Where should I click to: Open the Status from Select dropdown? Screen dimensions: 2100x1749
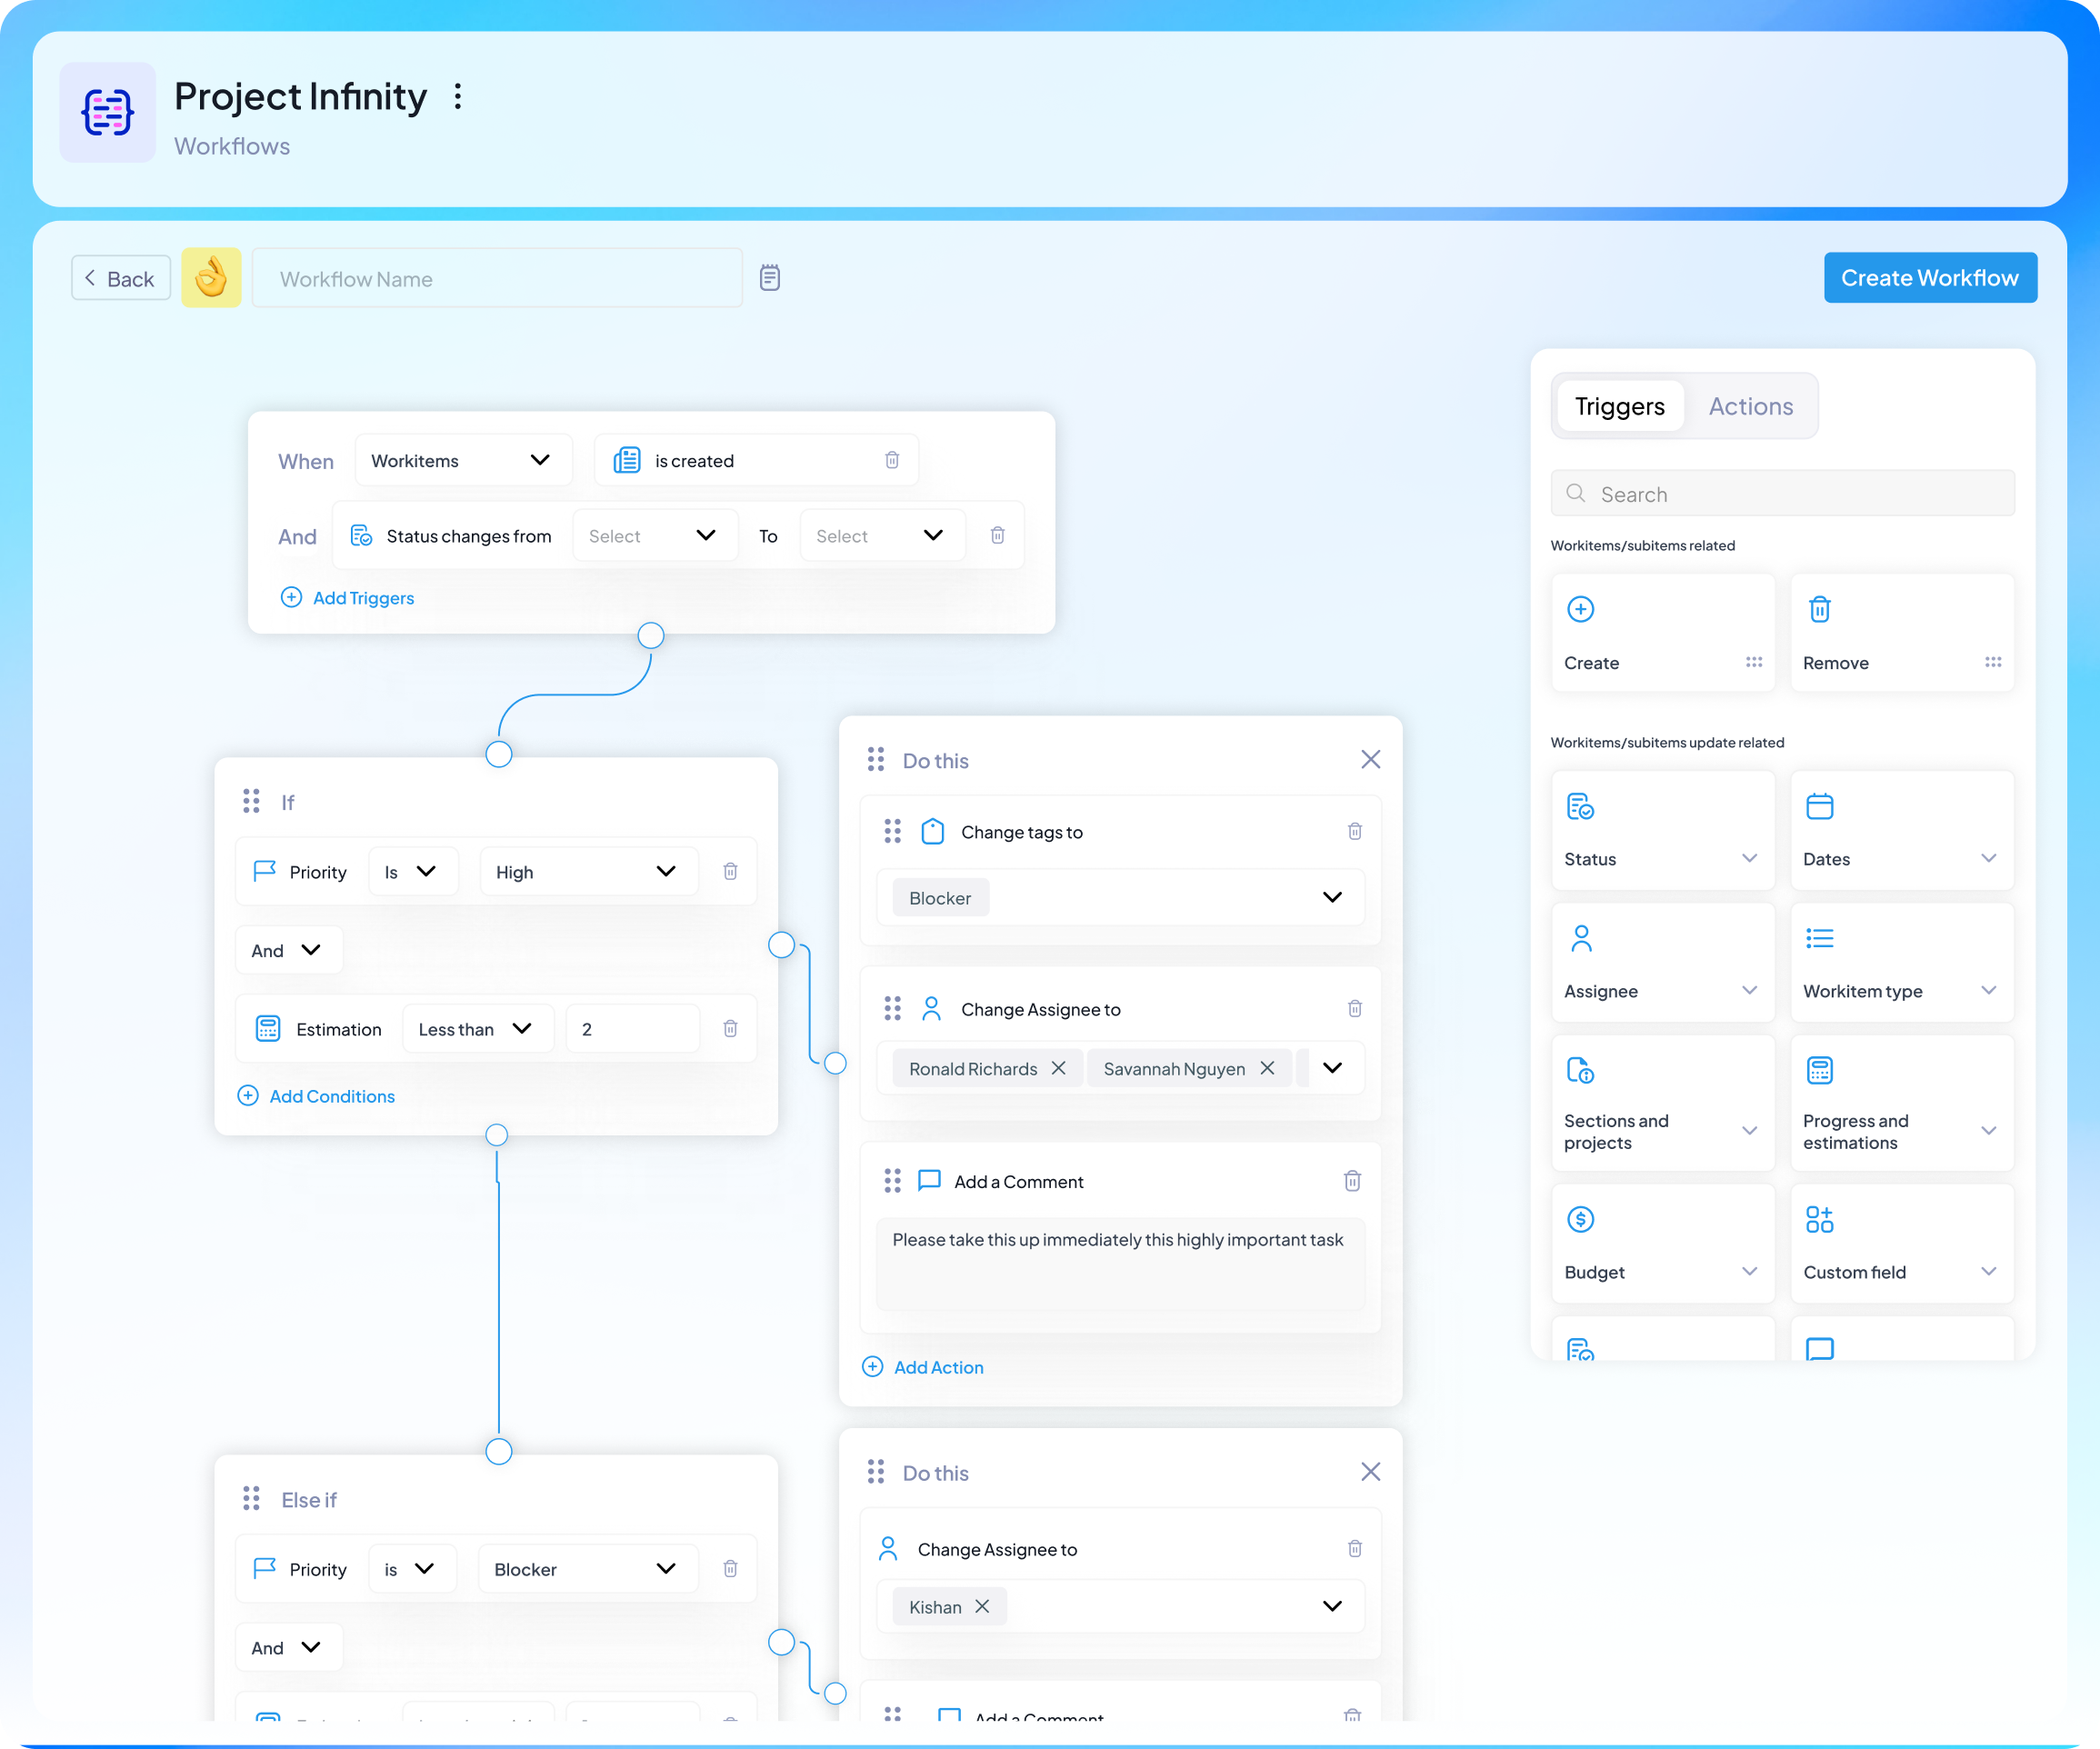(x=655, y=535)
